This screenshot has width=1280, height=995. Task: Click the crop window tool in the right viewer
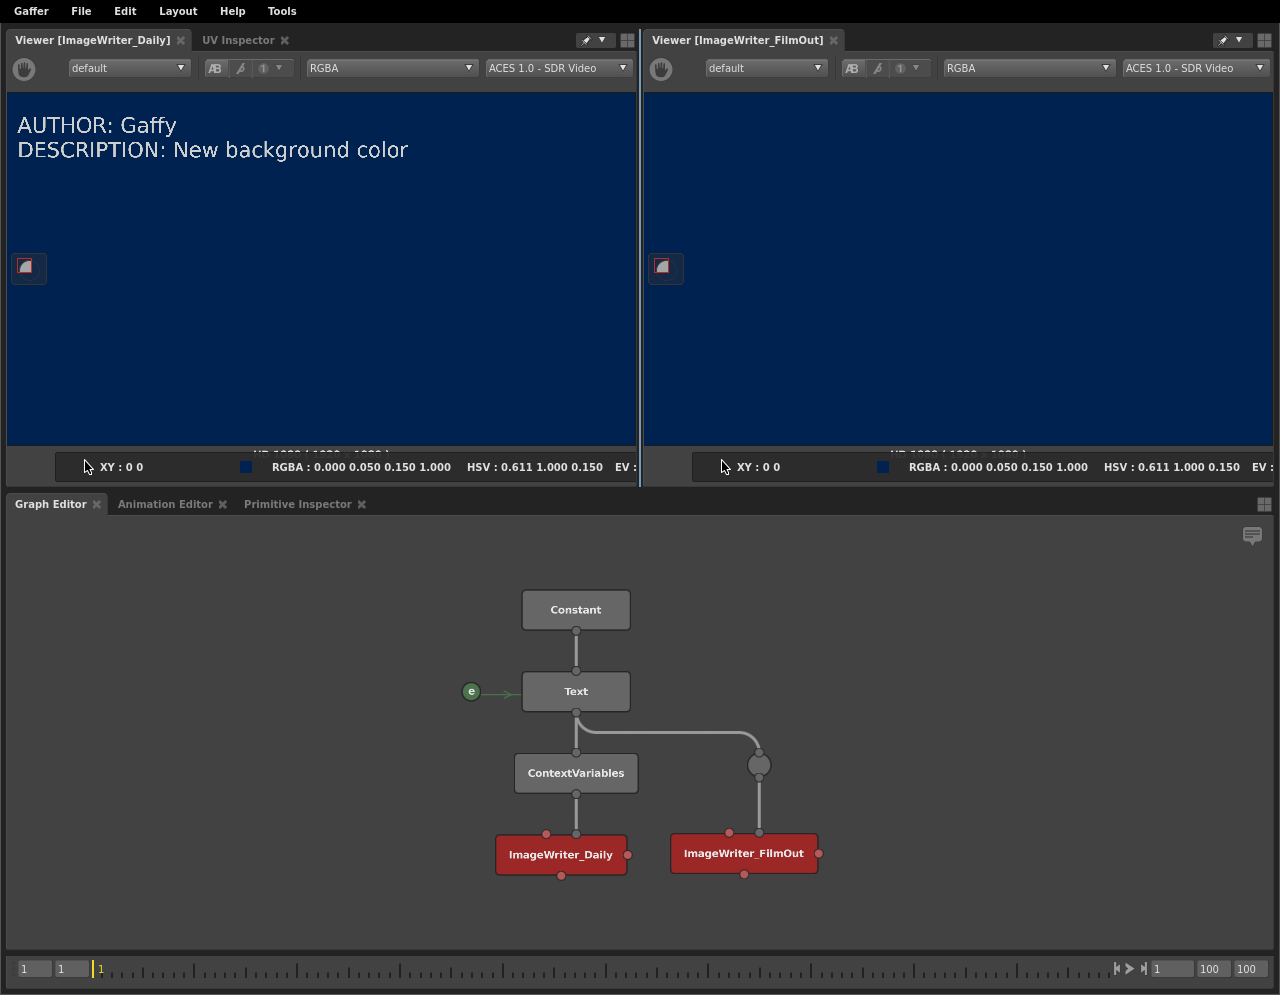(x=662, y=267)
